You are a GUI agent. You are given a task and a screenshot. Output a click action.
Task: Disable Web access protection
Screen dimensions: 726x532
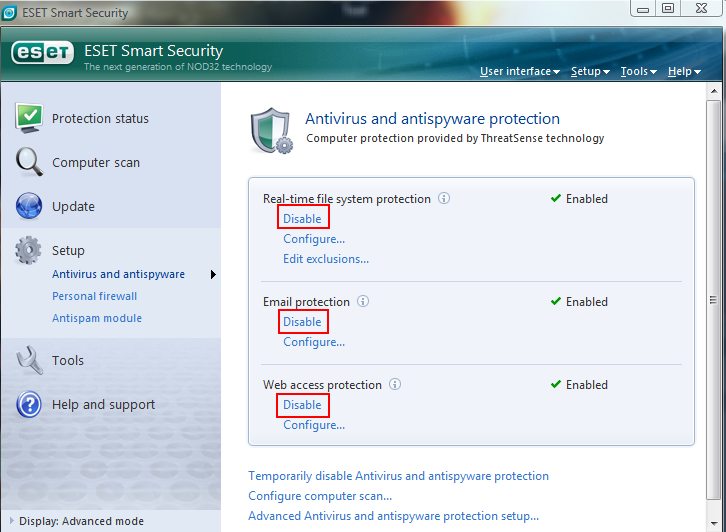coord(302,405)
